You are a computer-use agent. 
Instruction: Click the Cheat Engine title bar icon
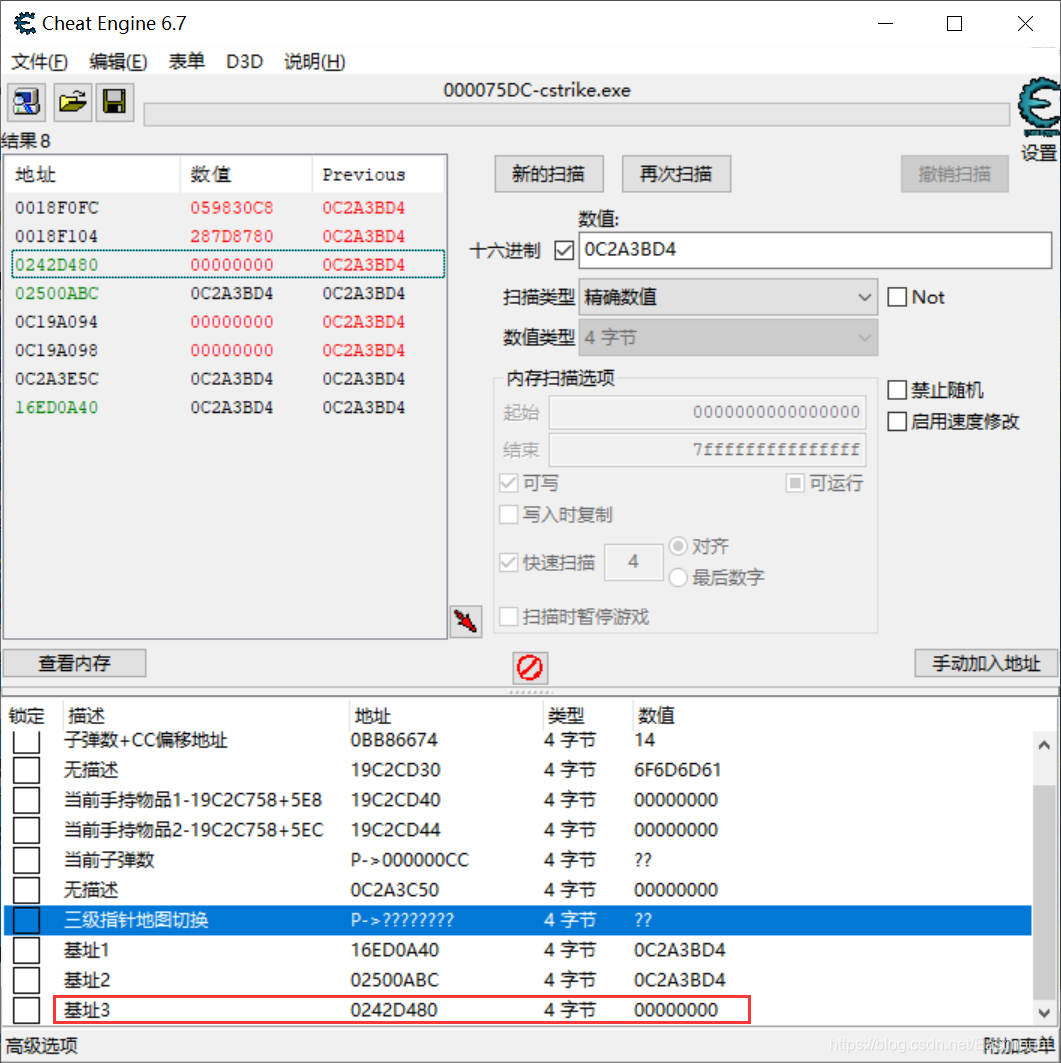[x=25, y=24]
